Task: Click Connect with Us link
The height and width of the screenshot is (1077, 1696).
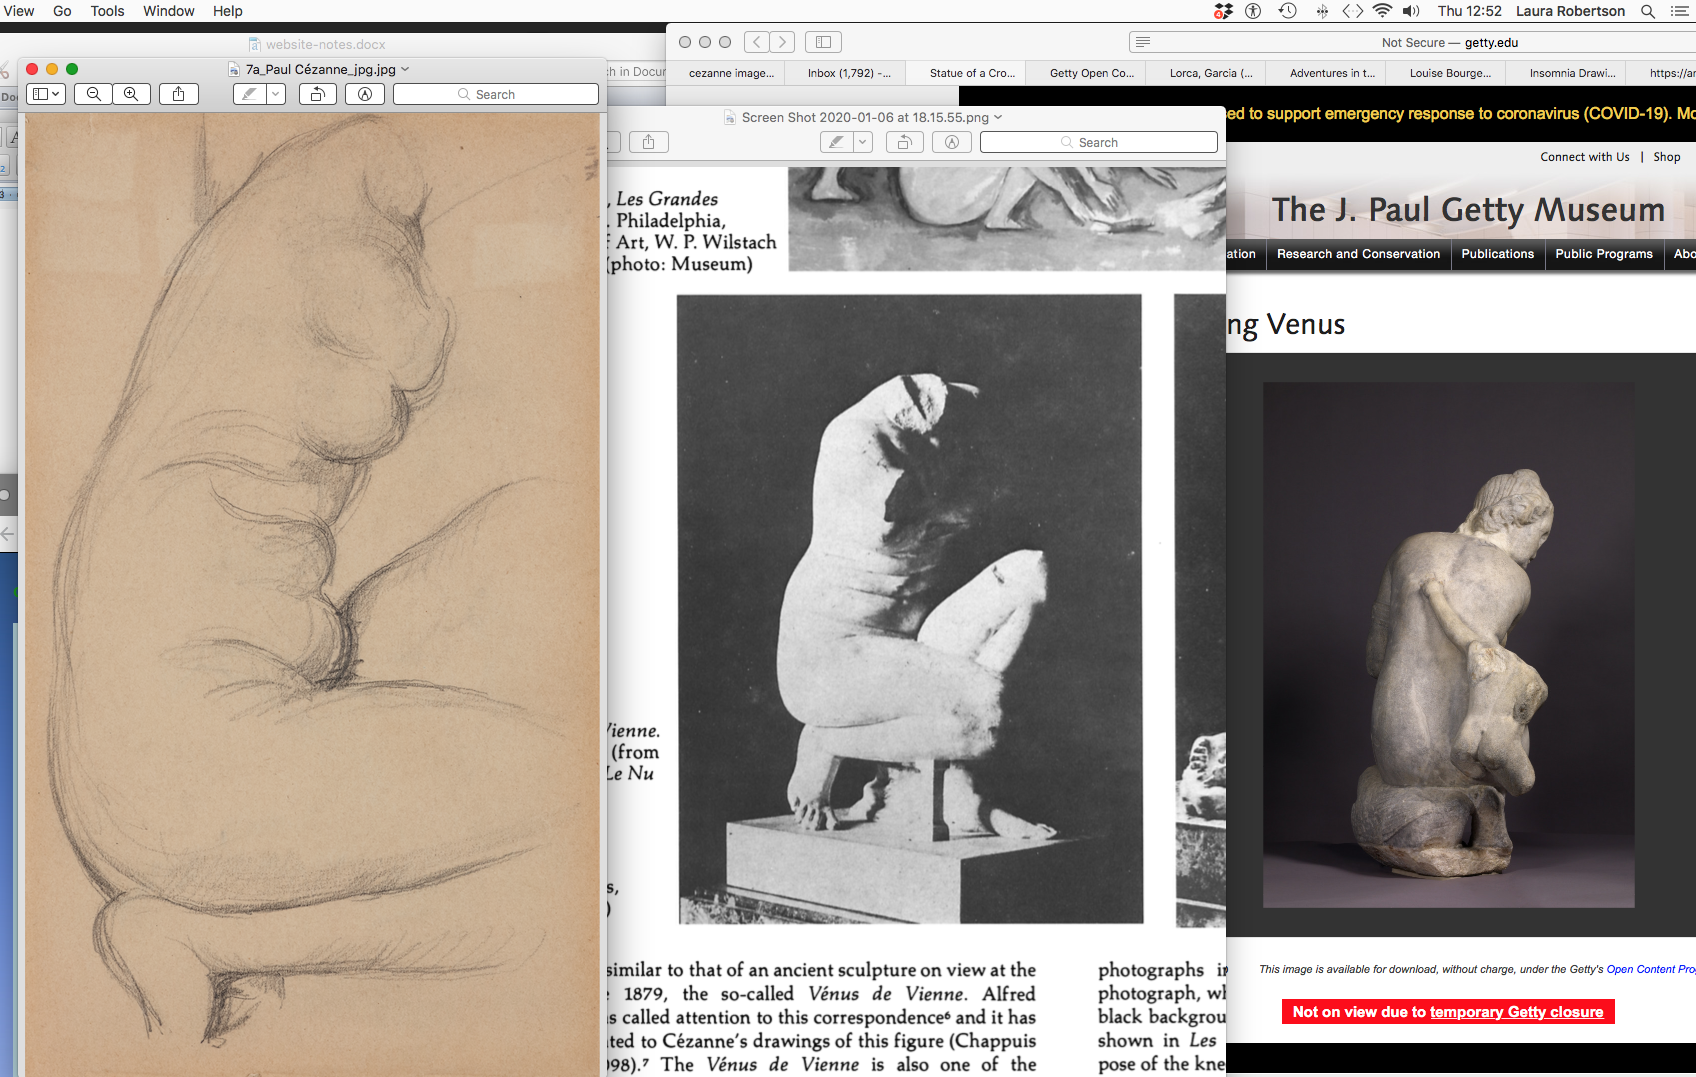Action: [1584, 157]
